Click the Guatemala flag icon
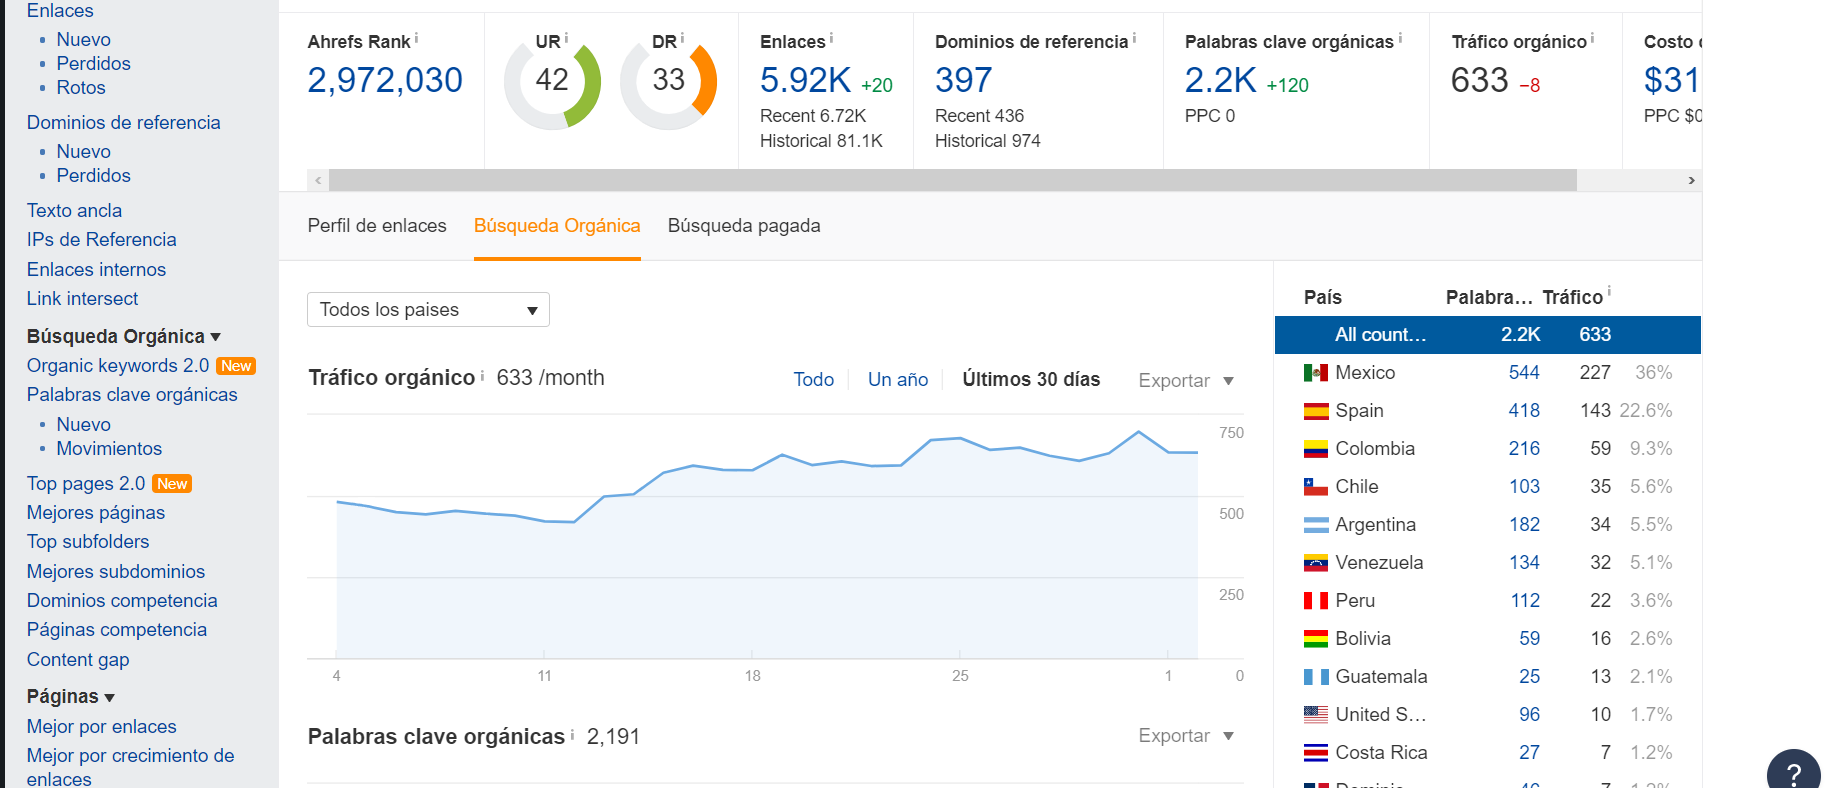Viewport: 1842px width, 788px height. click(1316, 677)
